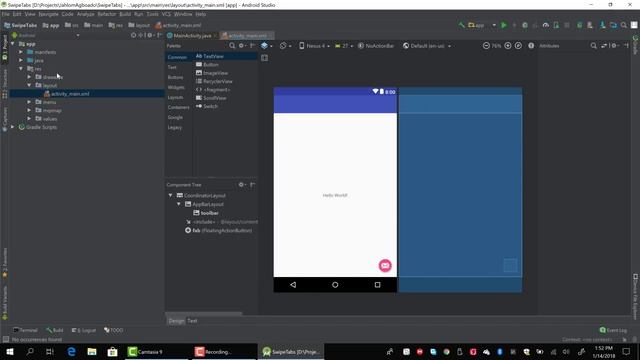Switch to the Text editor tab

coord(192,321)
